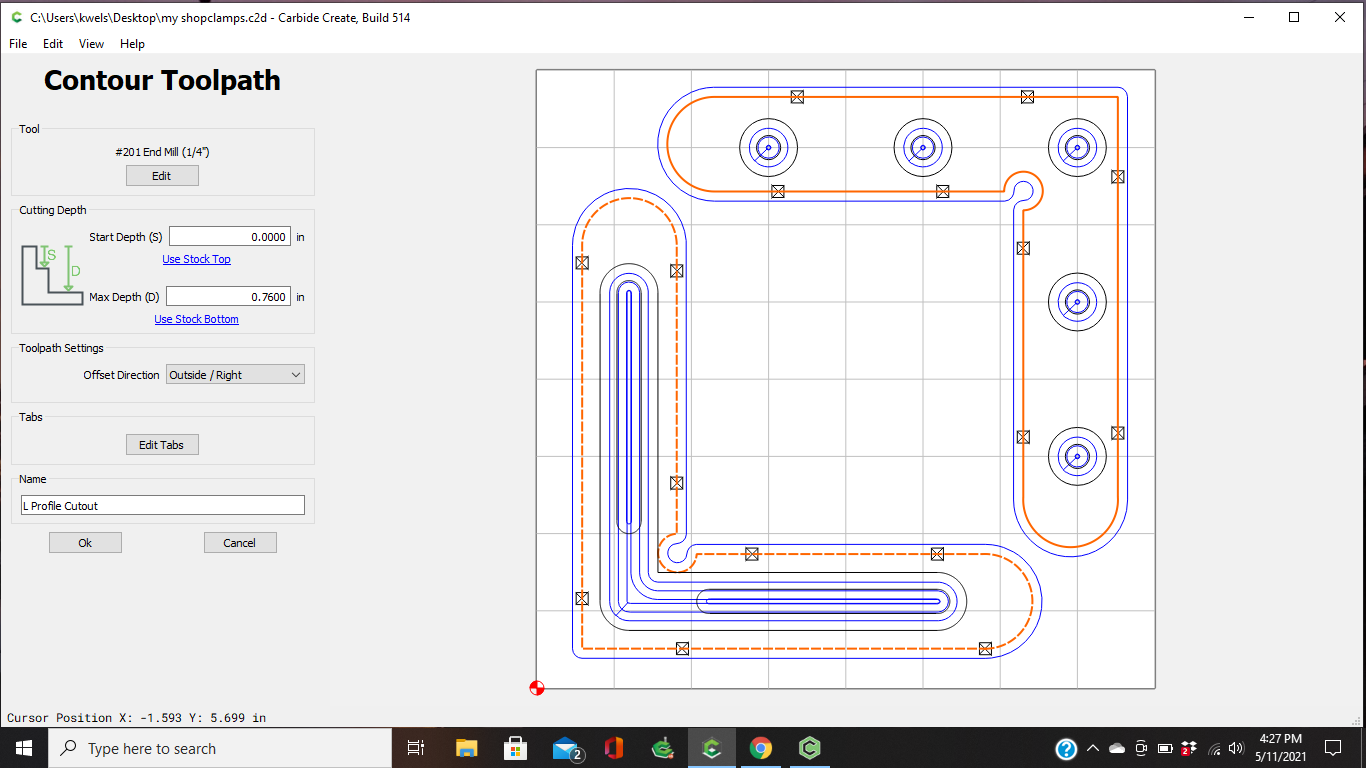Open the volume speaker tray icon
The image size is (1366, 768).
[1236, 748]
